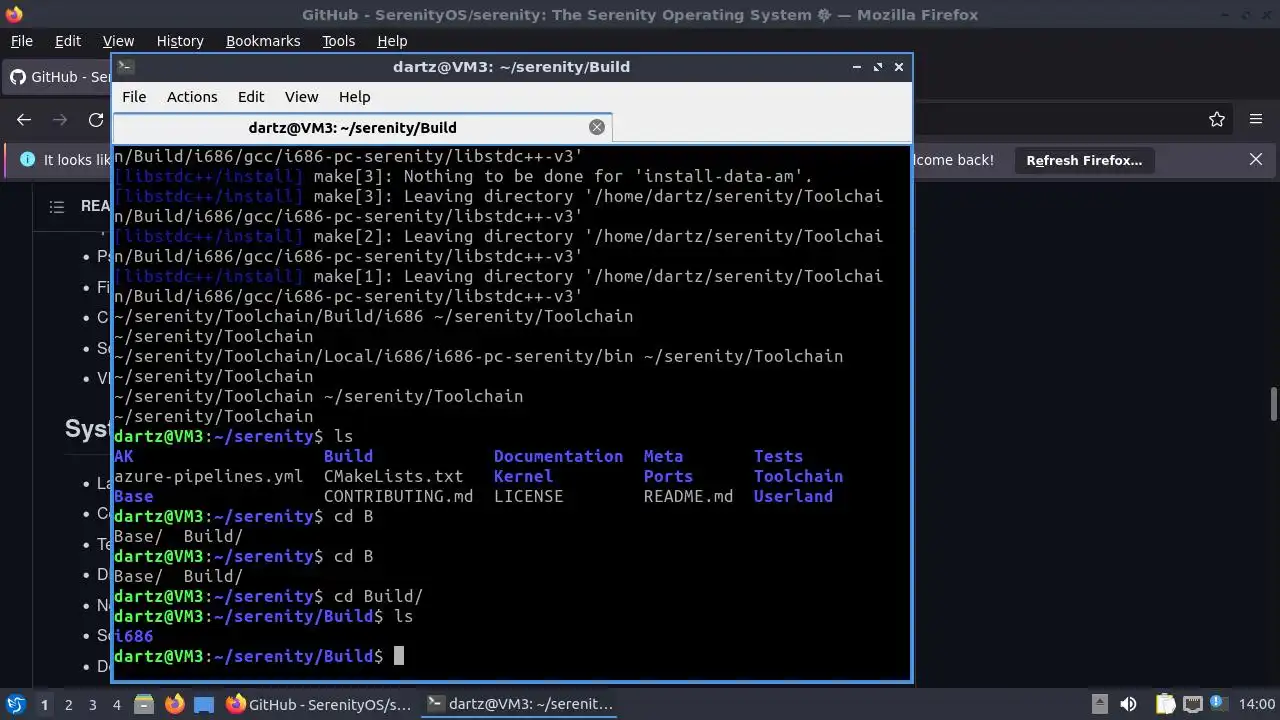
Task: Switch to workspace 4 in the pager
Action: click(116, 704)
